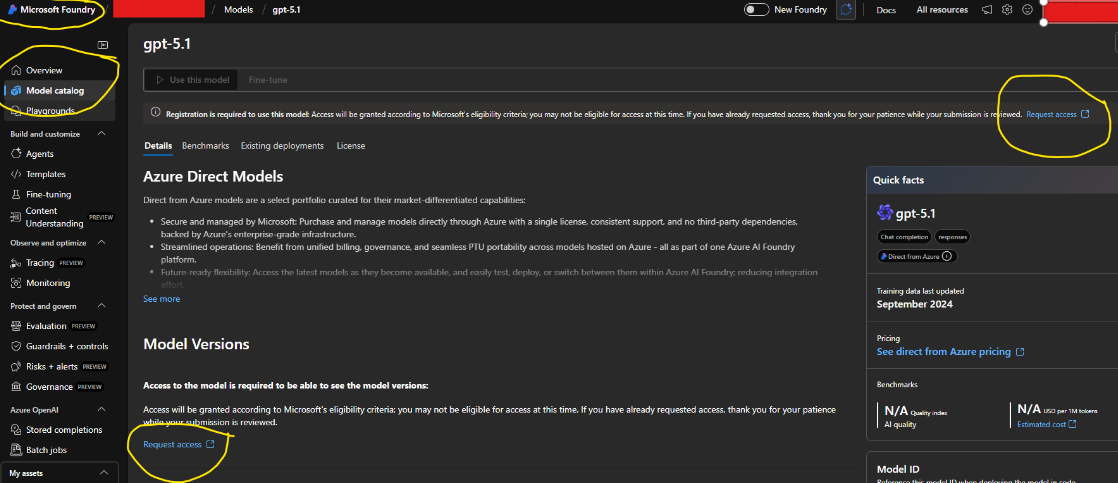Click the Guardrails shield icon
Image resolution: width=1118 pixels, height=483 pixels.
(16, 346)
